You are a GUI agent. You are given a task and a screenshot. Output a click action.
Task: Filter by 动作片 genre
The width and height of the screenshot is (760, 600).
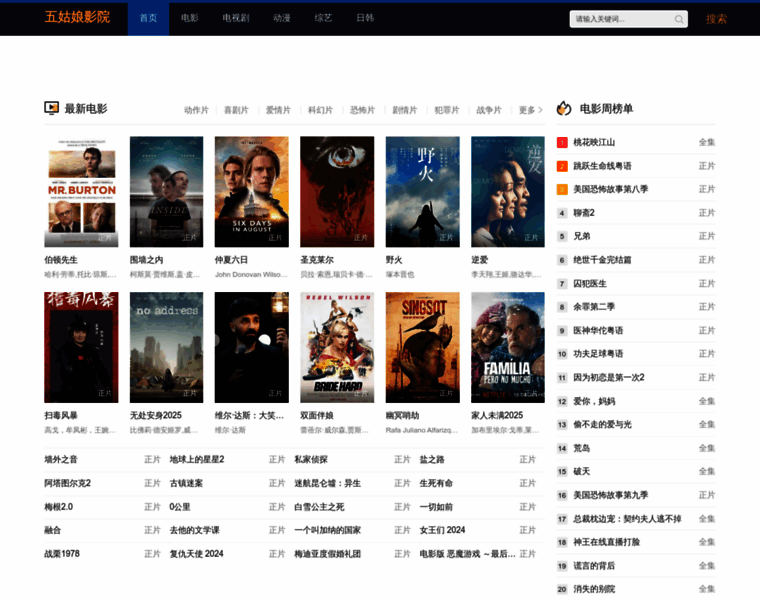tap(196, 110)
